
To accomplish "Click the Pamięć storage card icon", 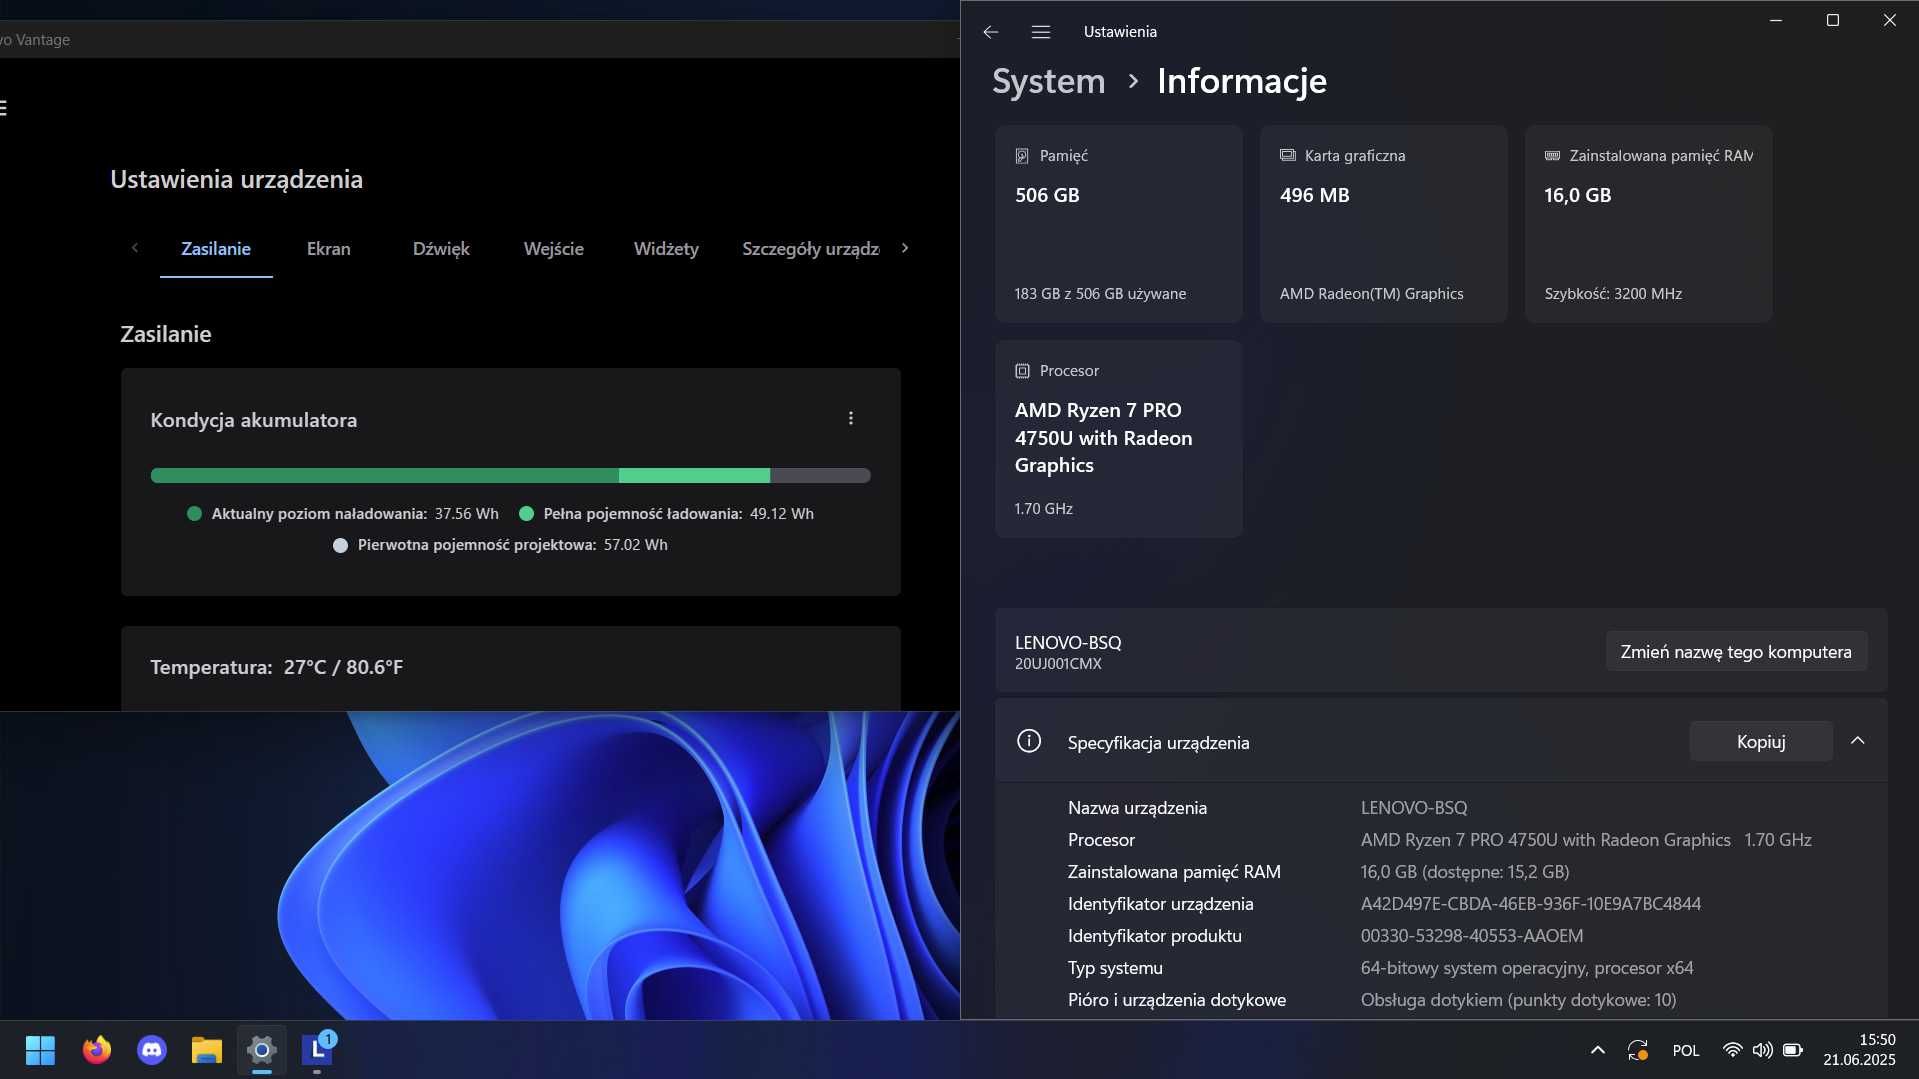I will pyautogui.click(x=1022, y=156).
